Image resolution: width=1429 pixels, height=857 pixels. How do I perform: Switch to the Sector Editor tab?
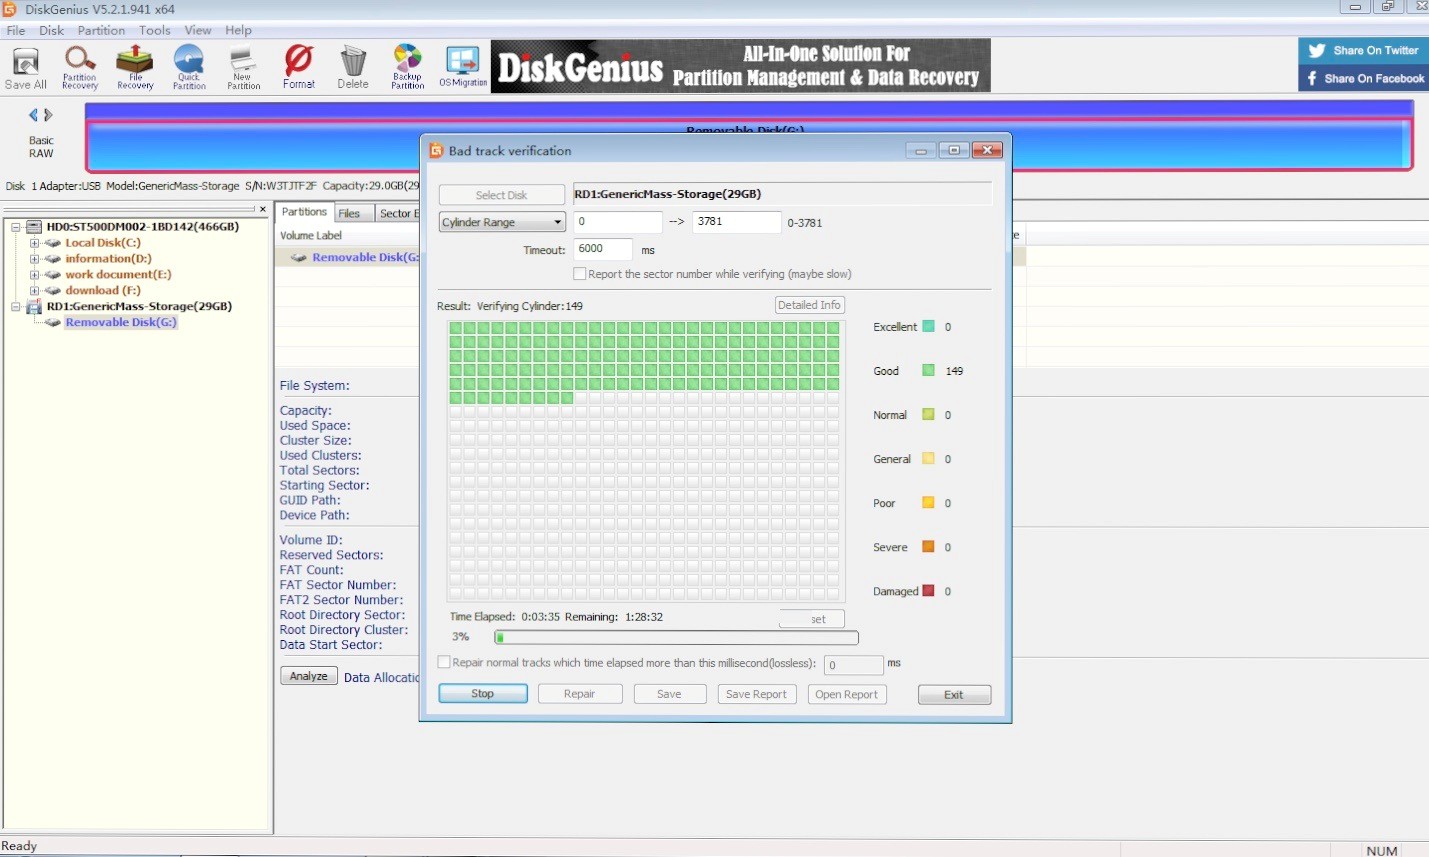398,213
